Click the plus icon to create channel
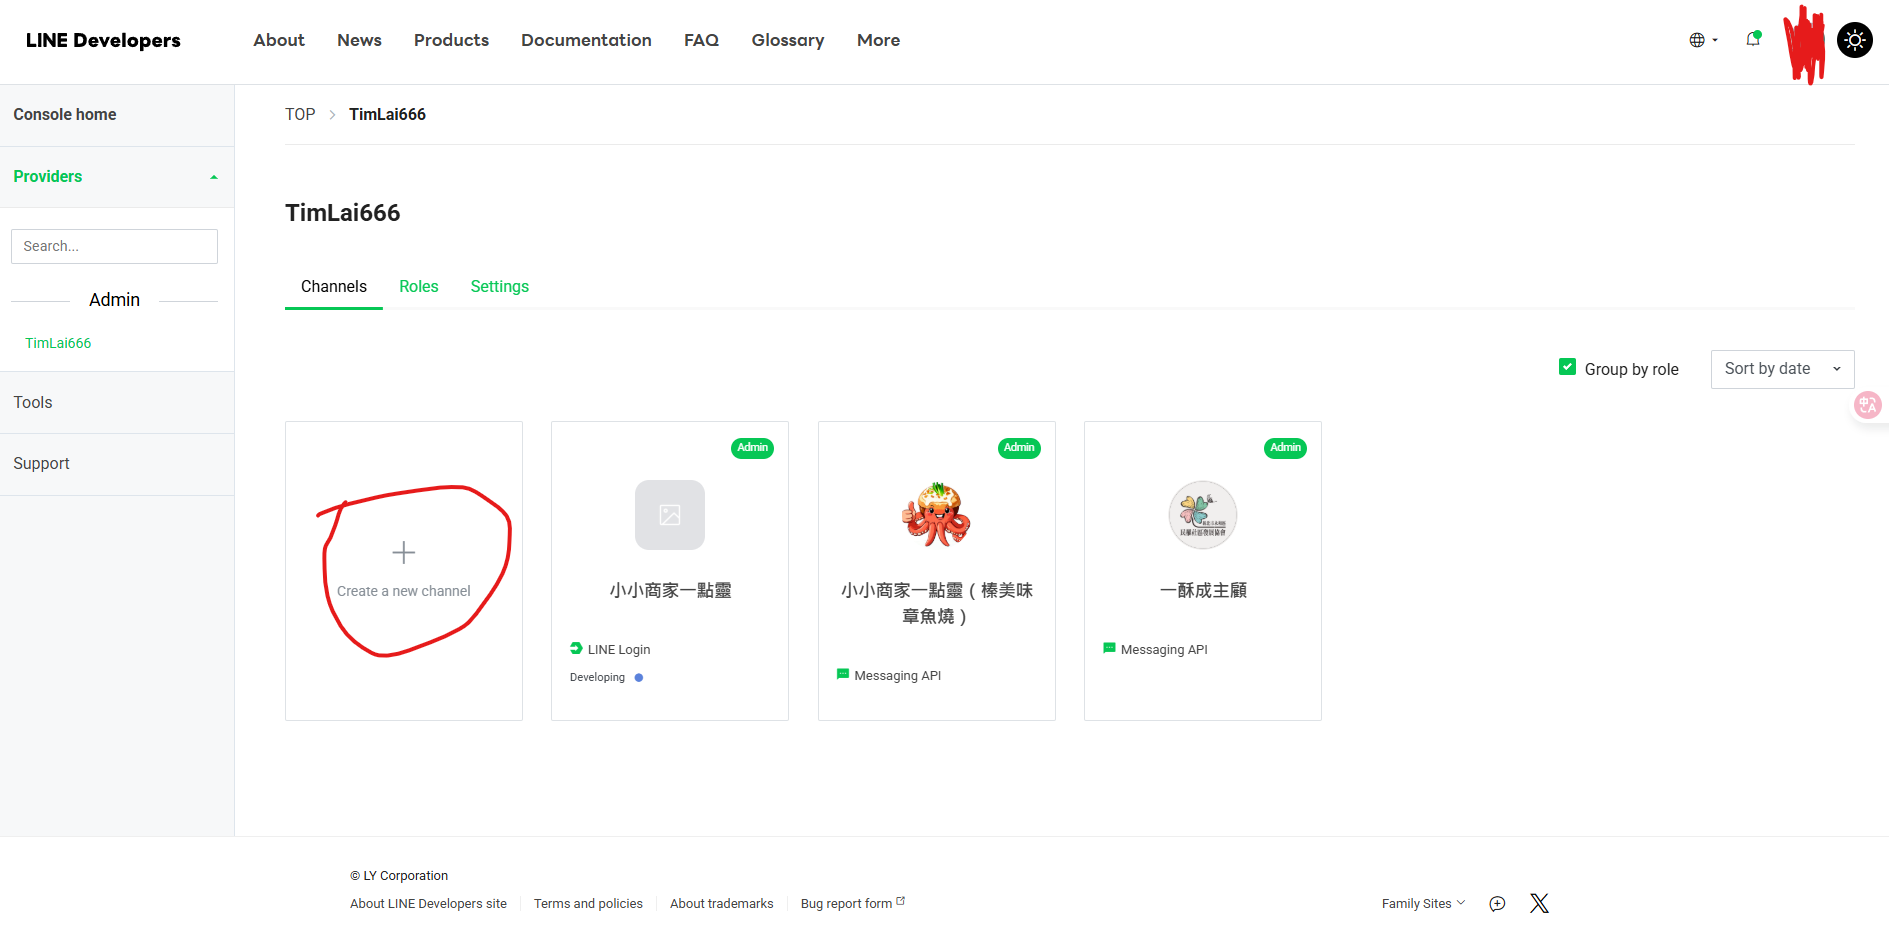This screenshot has height=933, width=1889. [403, 553]
